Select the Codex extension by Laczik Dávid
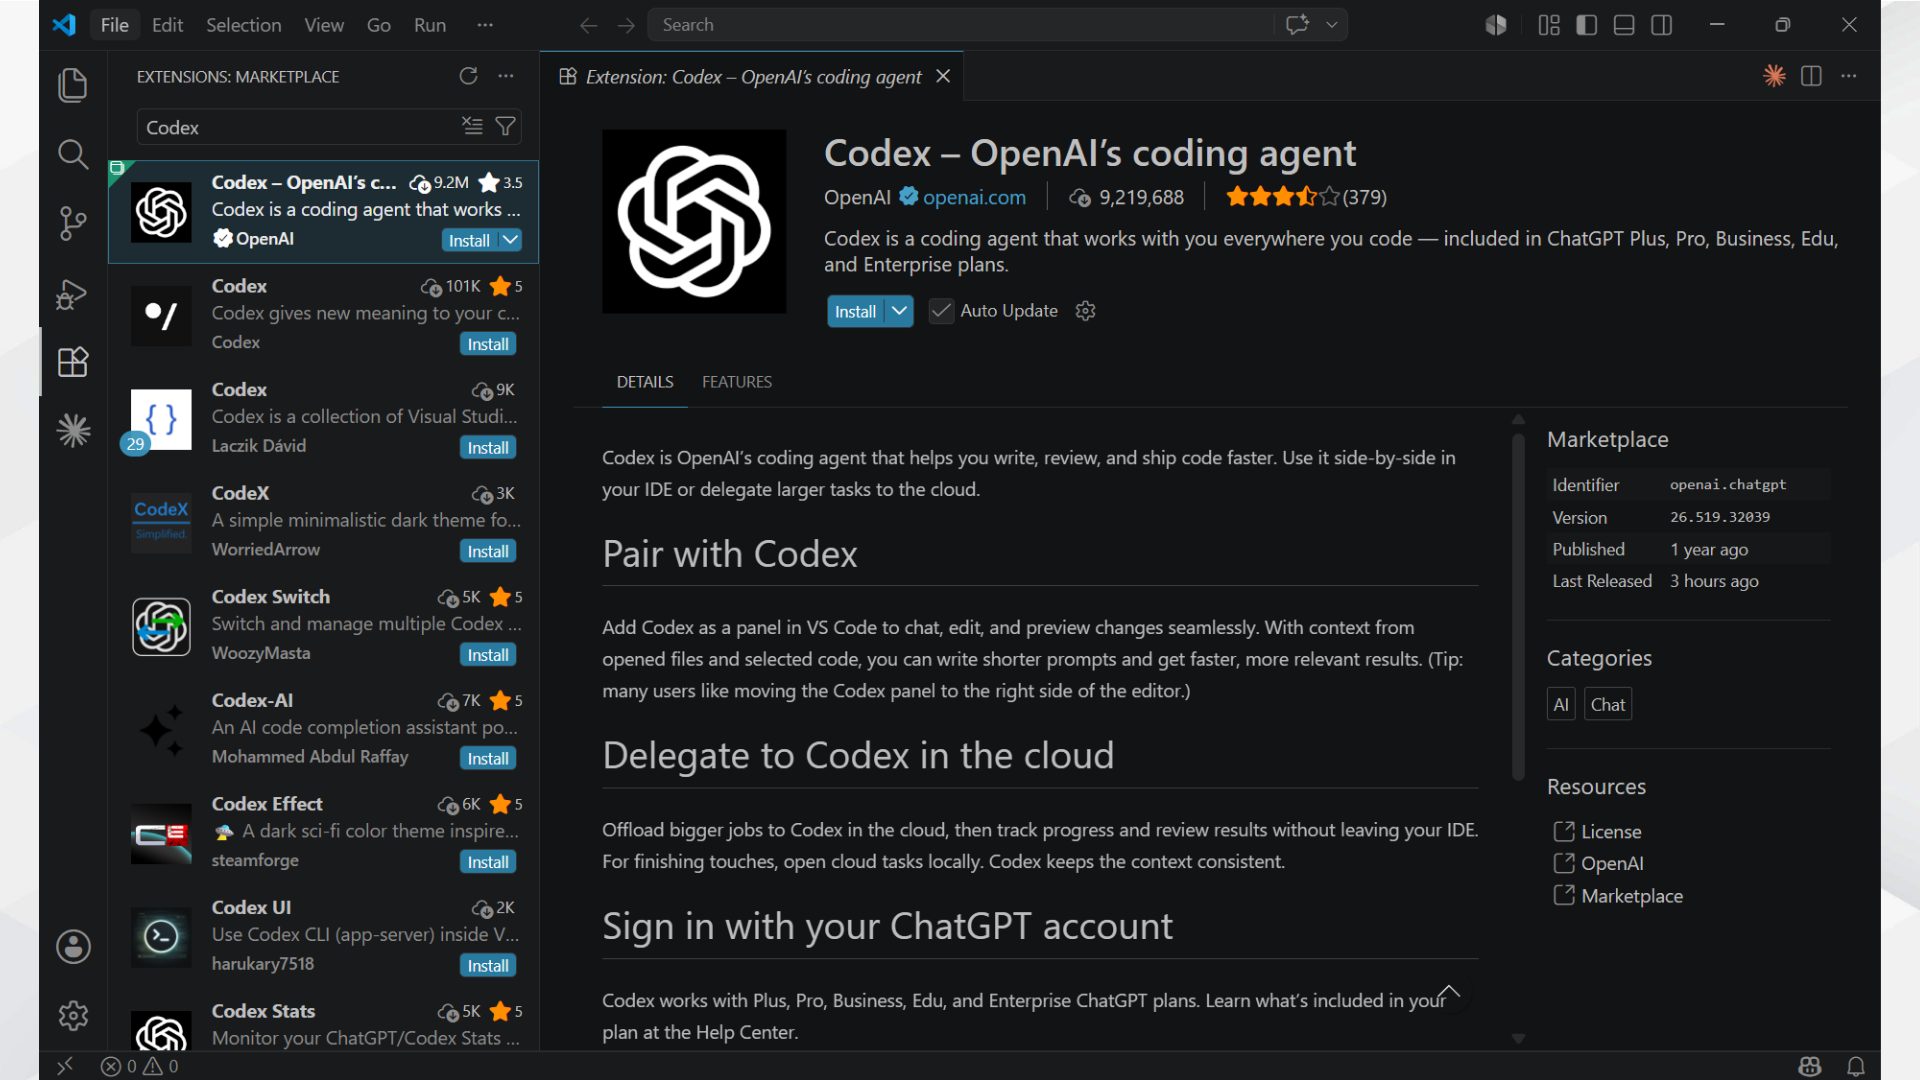Screen dimensions: 1920x1080 click(x=324, y=418)
